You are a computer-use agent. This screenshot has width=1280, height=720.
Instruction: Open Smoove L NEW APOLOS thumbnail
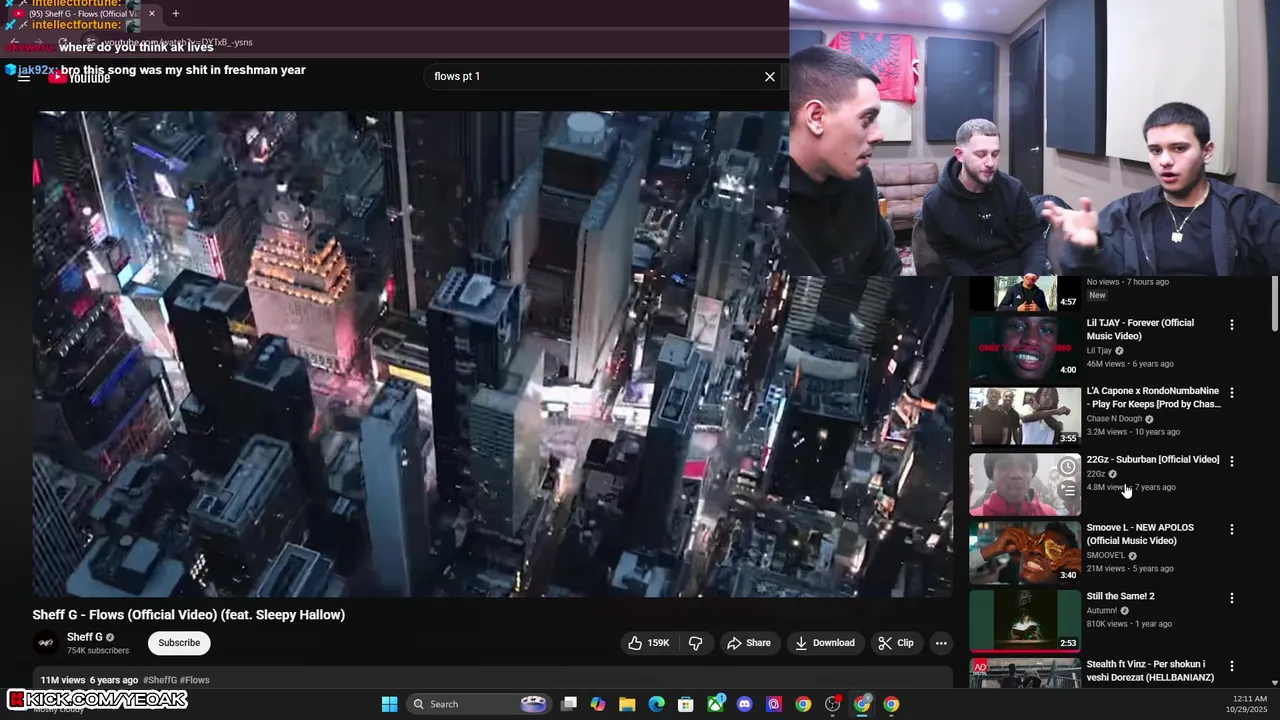point(1025,553)
